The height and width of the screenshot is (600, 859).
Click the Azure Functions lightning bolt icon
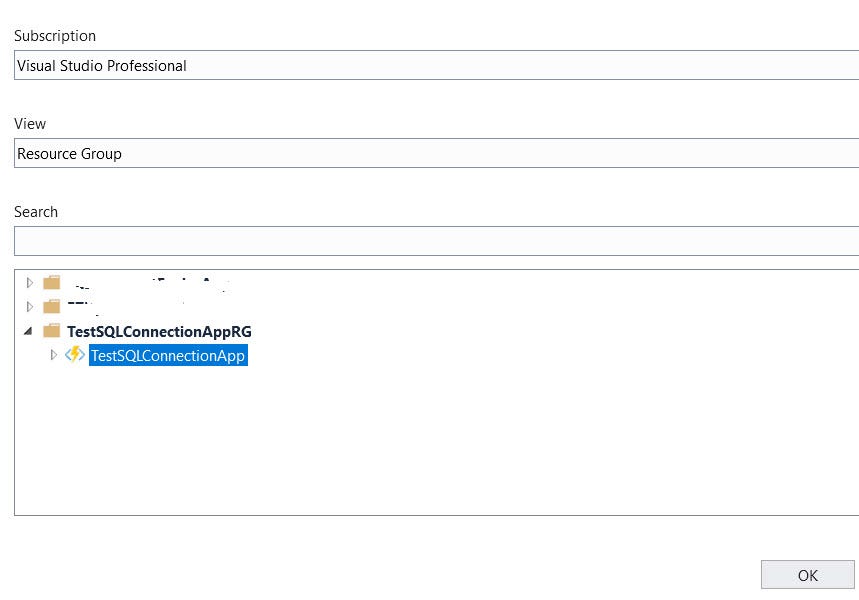coord(75,355)
